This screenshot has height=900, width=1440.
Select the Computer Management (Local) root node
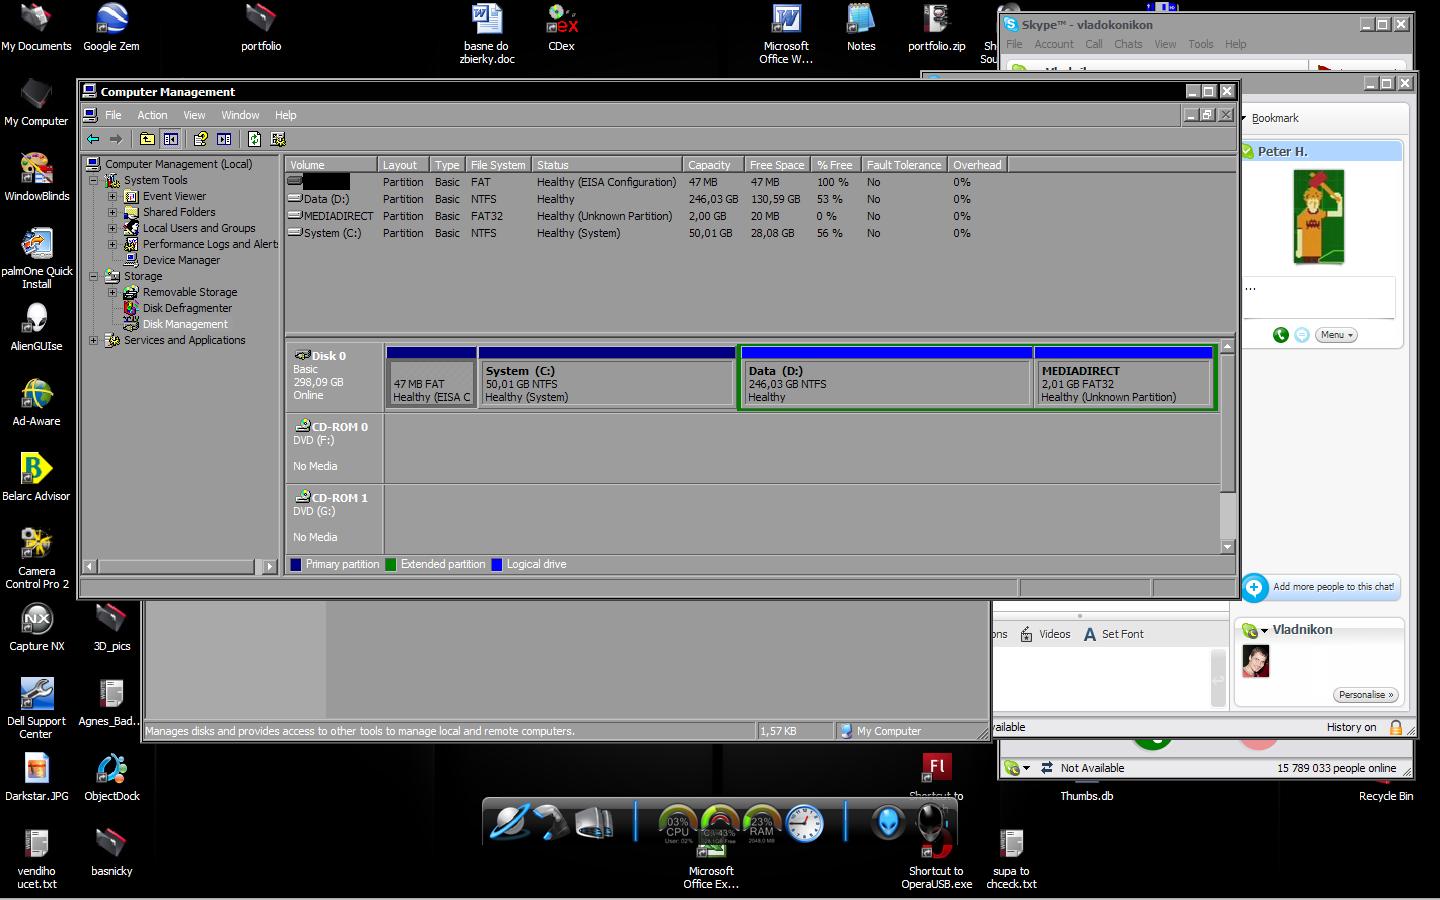coord(178,164)
